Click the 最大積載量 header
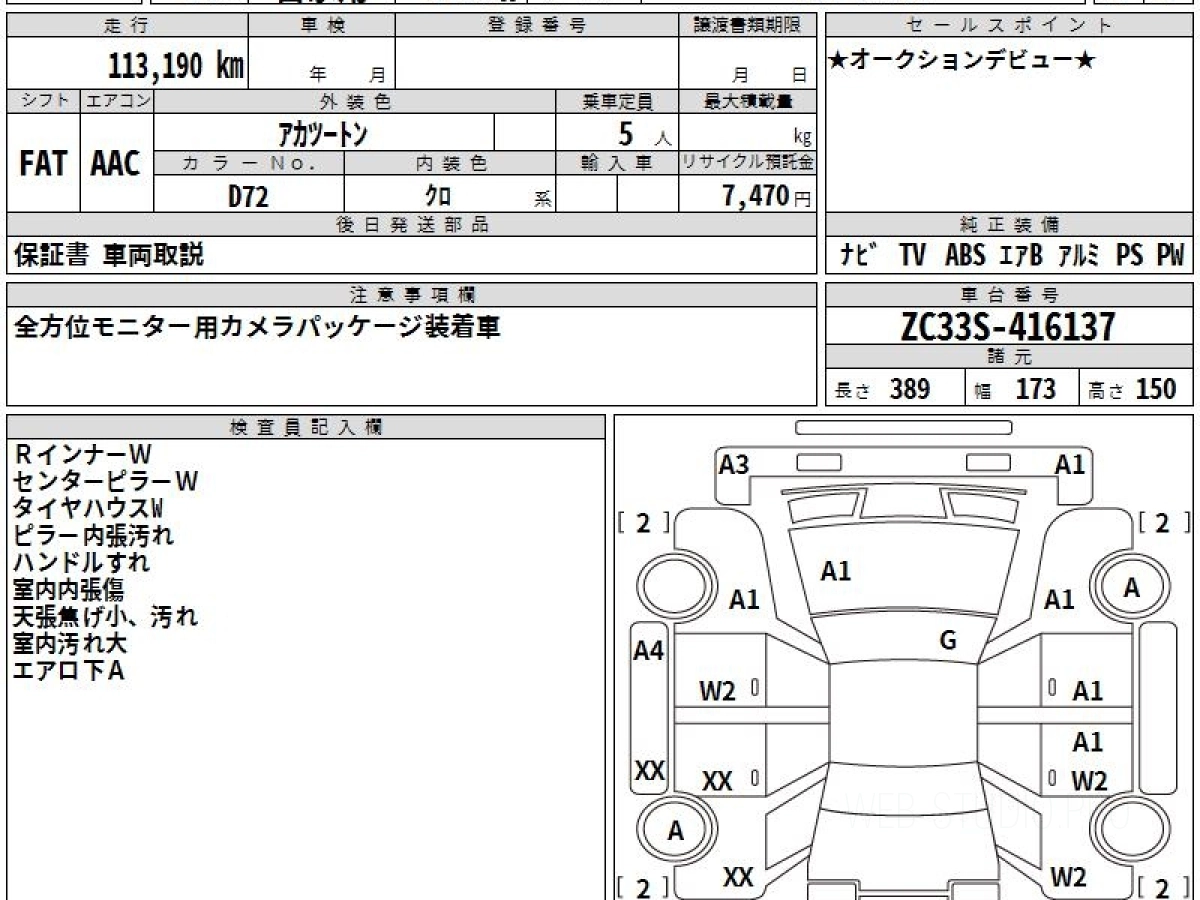 (x=748, y=101)
